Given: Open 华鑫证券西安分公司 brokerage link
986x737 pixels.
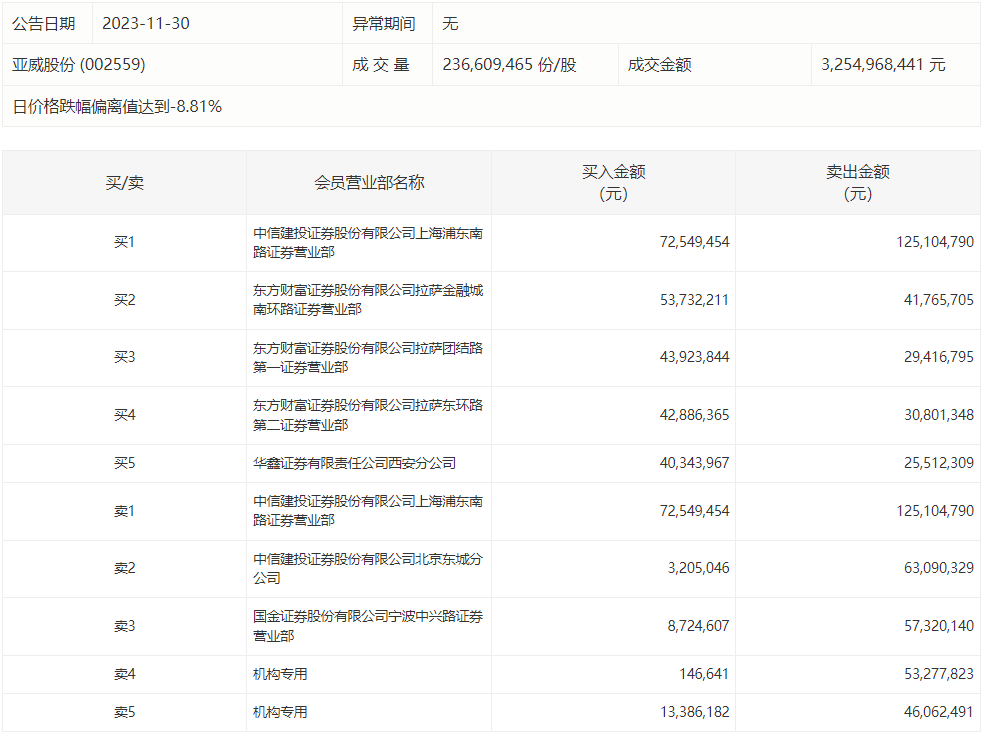Looking at the screenshot, I should click(355, 464).
